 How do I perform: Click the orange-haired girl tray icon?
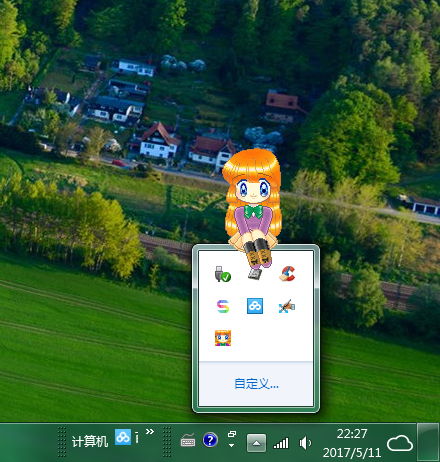223,338
